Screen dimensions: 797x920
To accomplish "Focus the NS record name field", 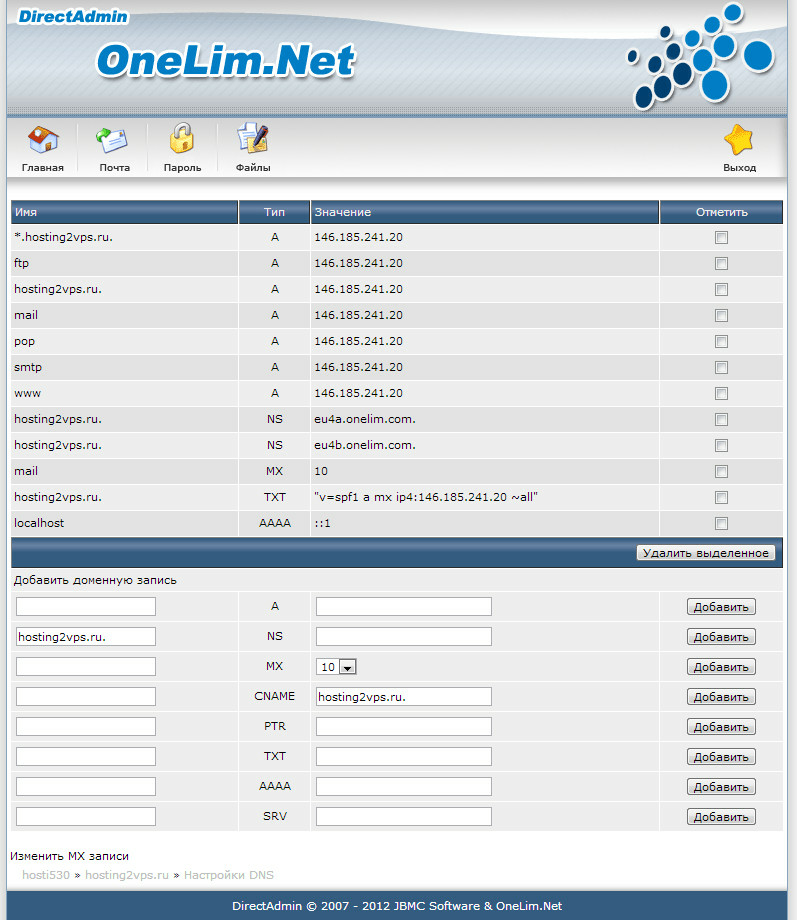I will pos(86,637).
